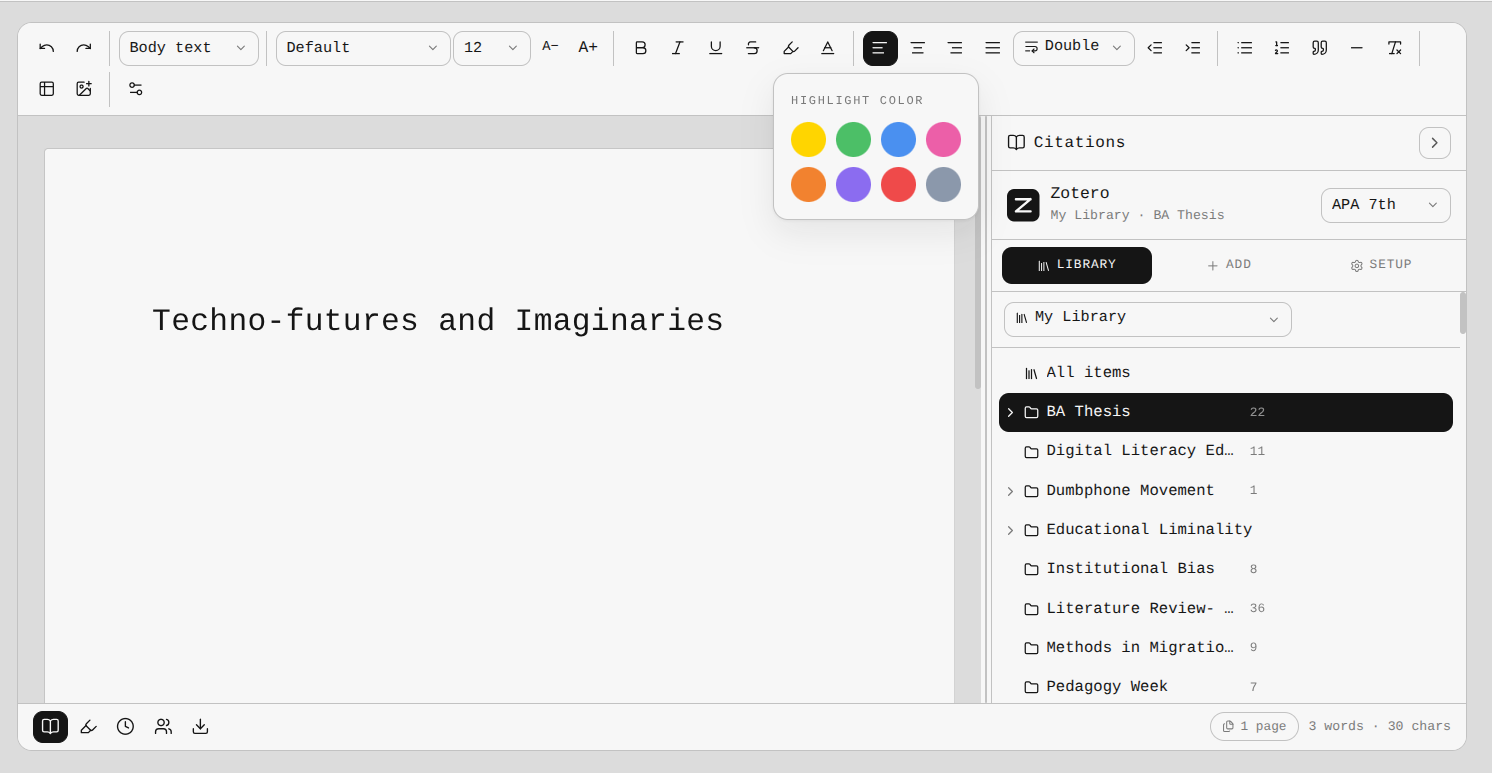Viewport: 1492px width, 773px height.
Task: Click the 1 page indicator button
Action: [x=1254, y=727]
